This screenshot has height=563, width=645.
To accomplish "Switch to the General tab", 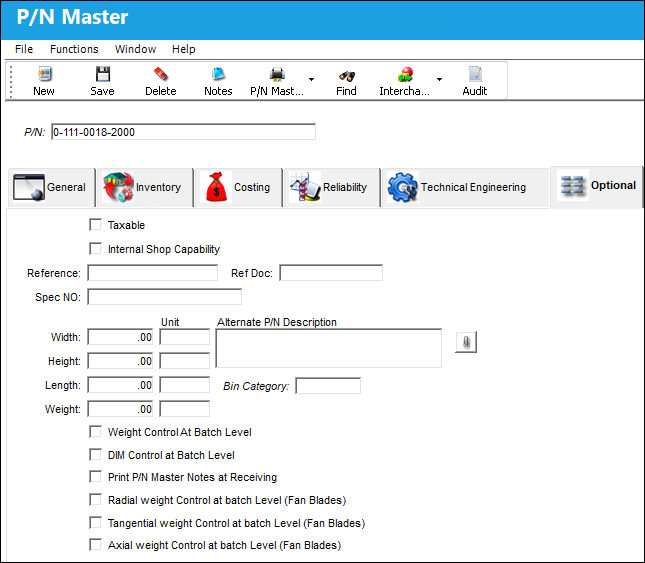I will (51, 187).
